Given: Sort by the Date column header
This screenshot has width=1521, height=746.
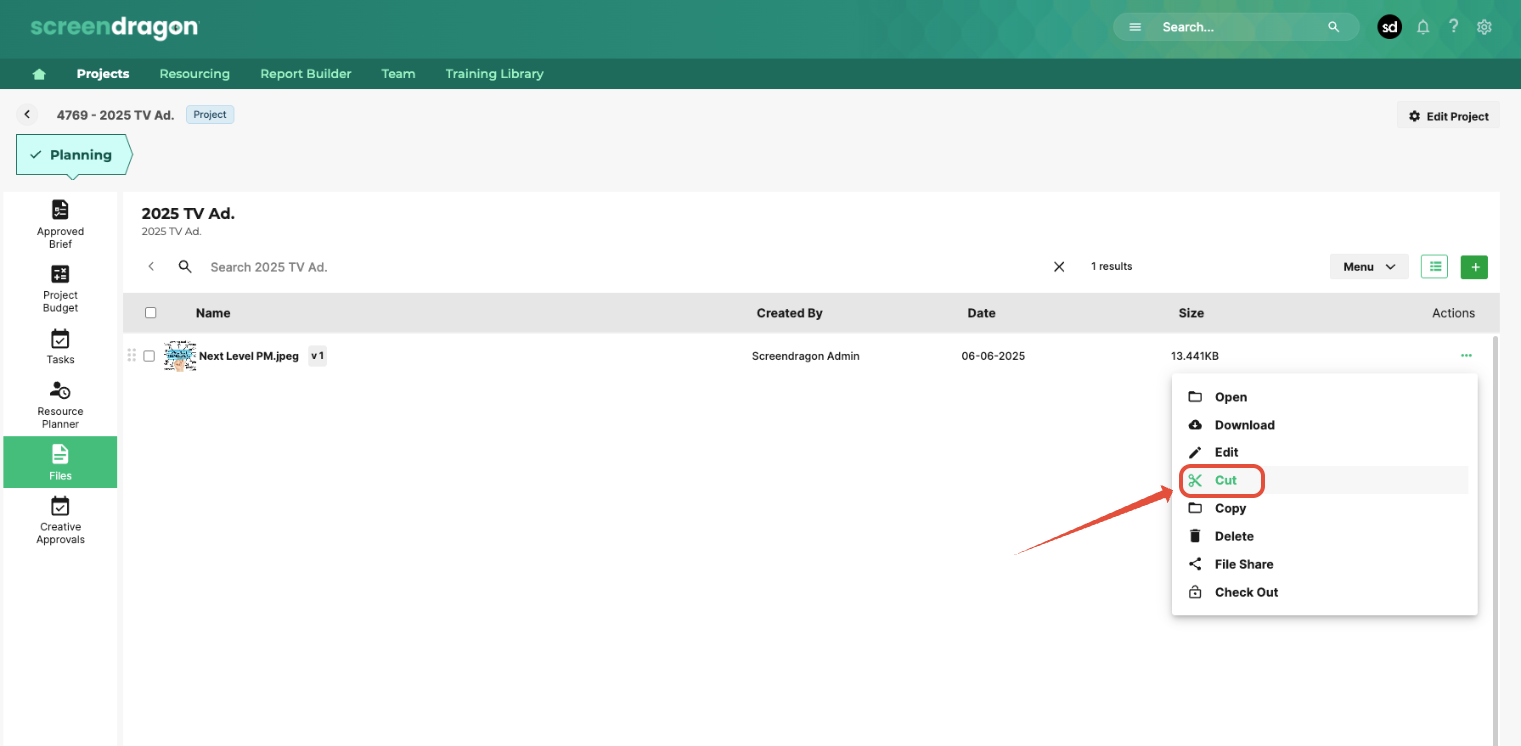Looking at the screenshot, I should coord(981,313).
